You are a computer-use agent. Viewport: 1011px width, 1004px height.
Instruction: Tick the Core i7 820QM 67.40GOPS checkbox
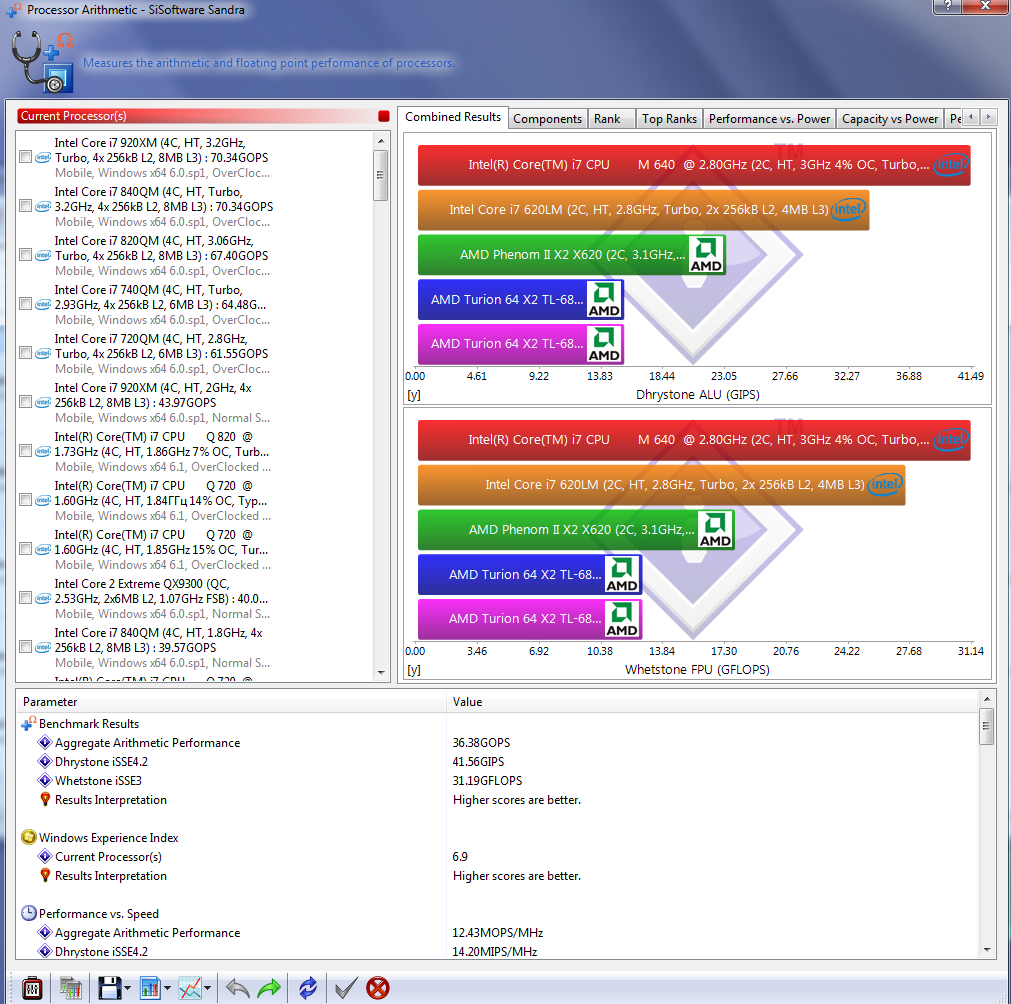coord(25,255)
